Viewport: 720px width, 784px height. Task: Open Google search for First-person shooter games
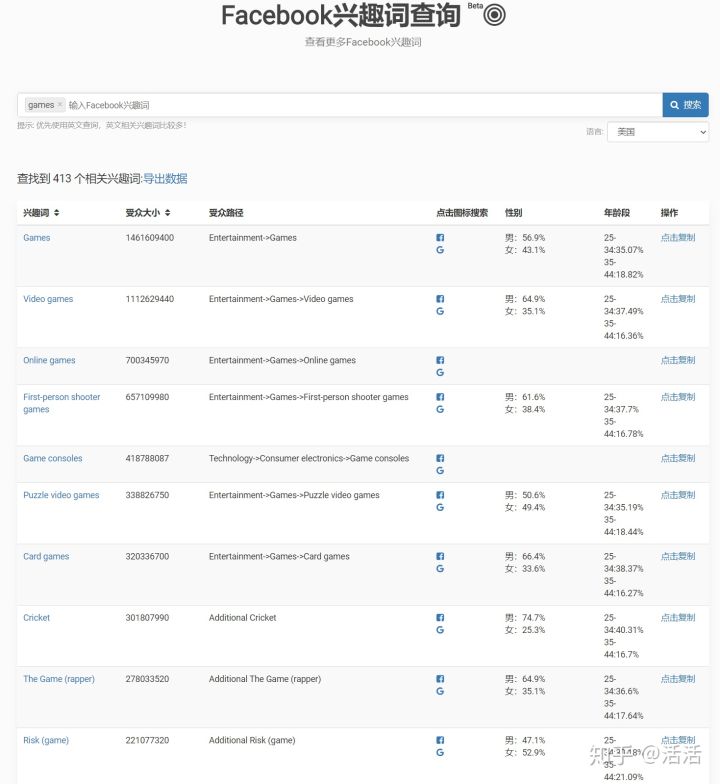tap(440, 409)
